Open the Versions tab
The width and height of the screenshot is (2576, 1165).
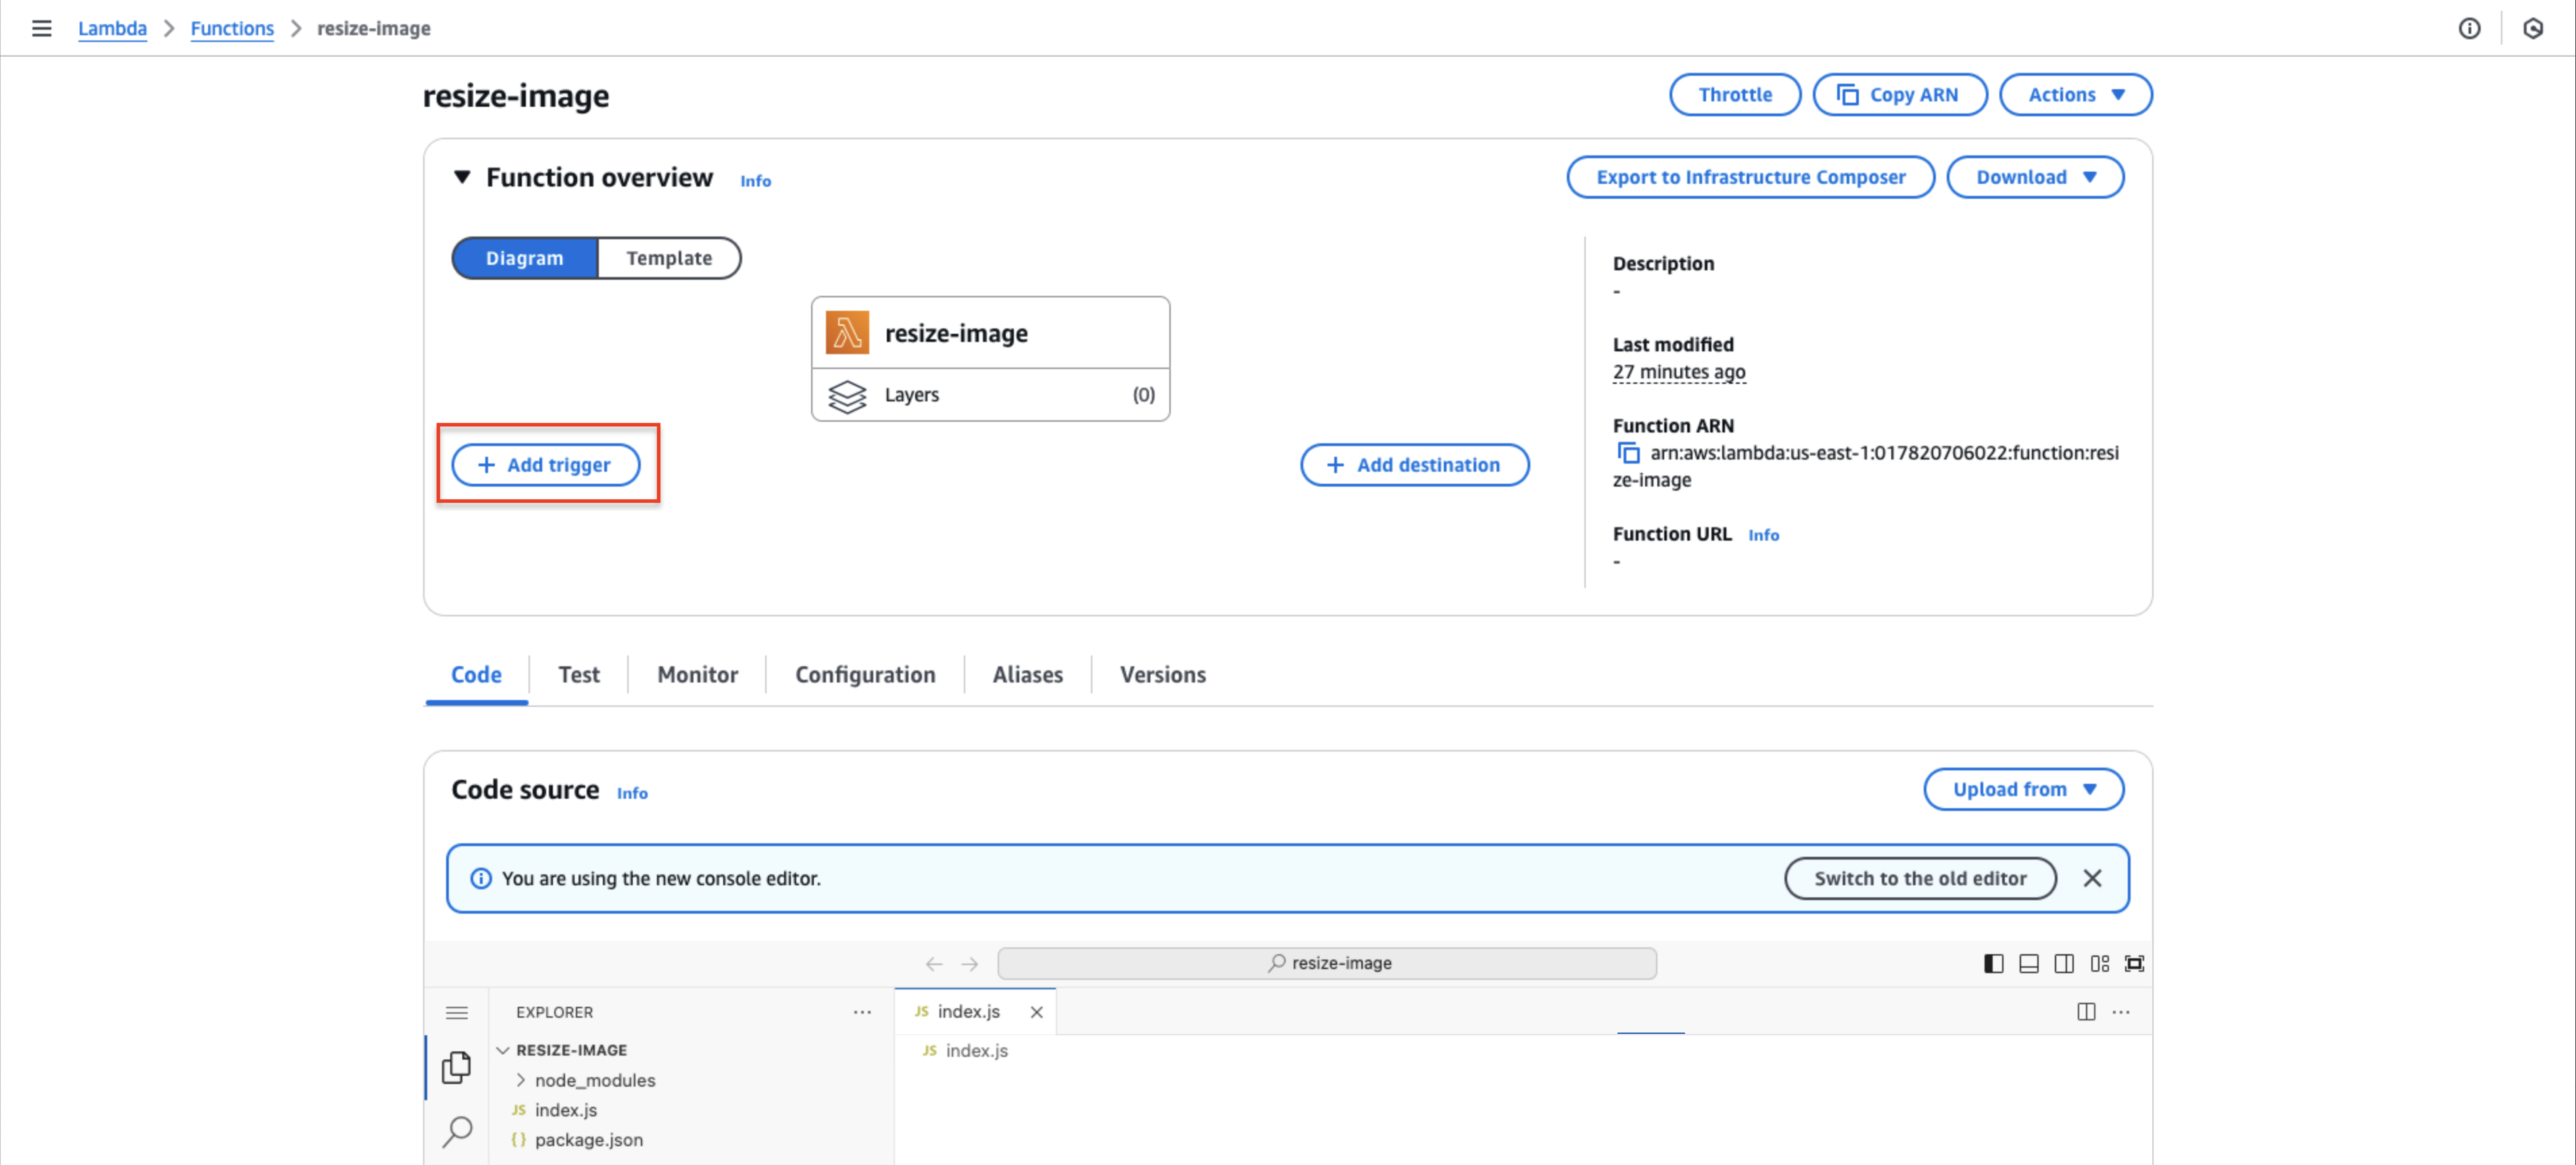click(1163, 675)
